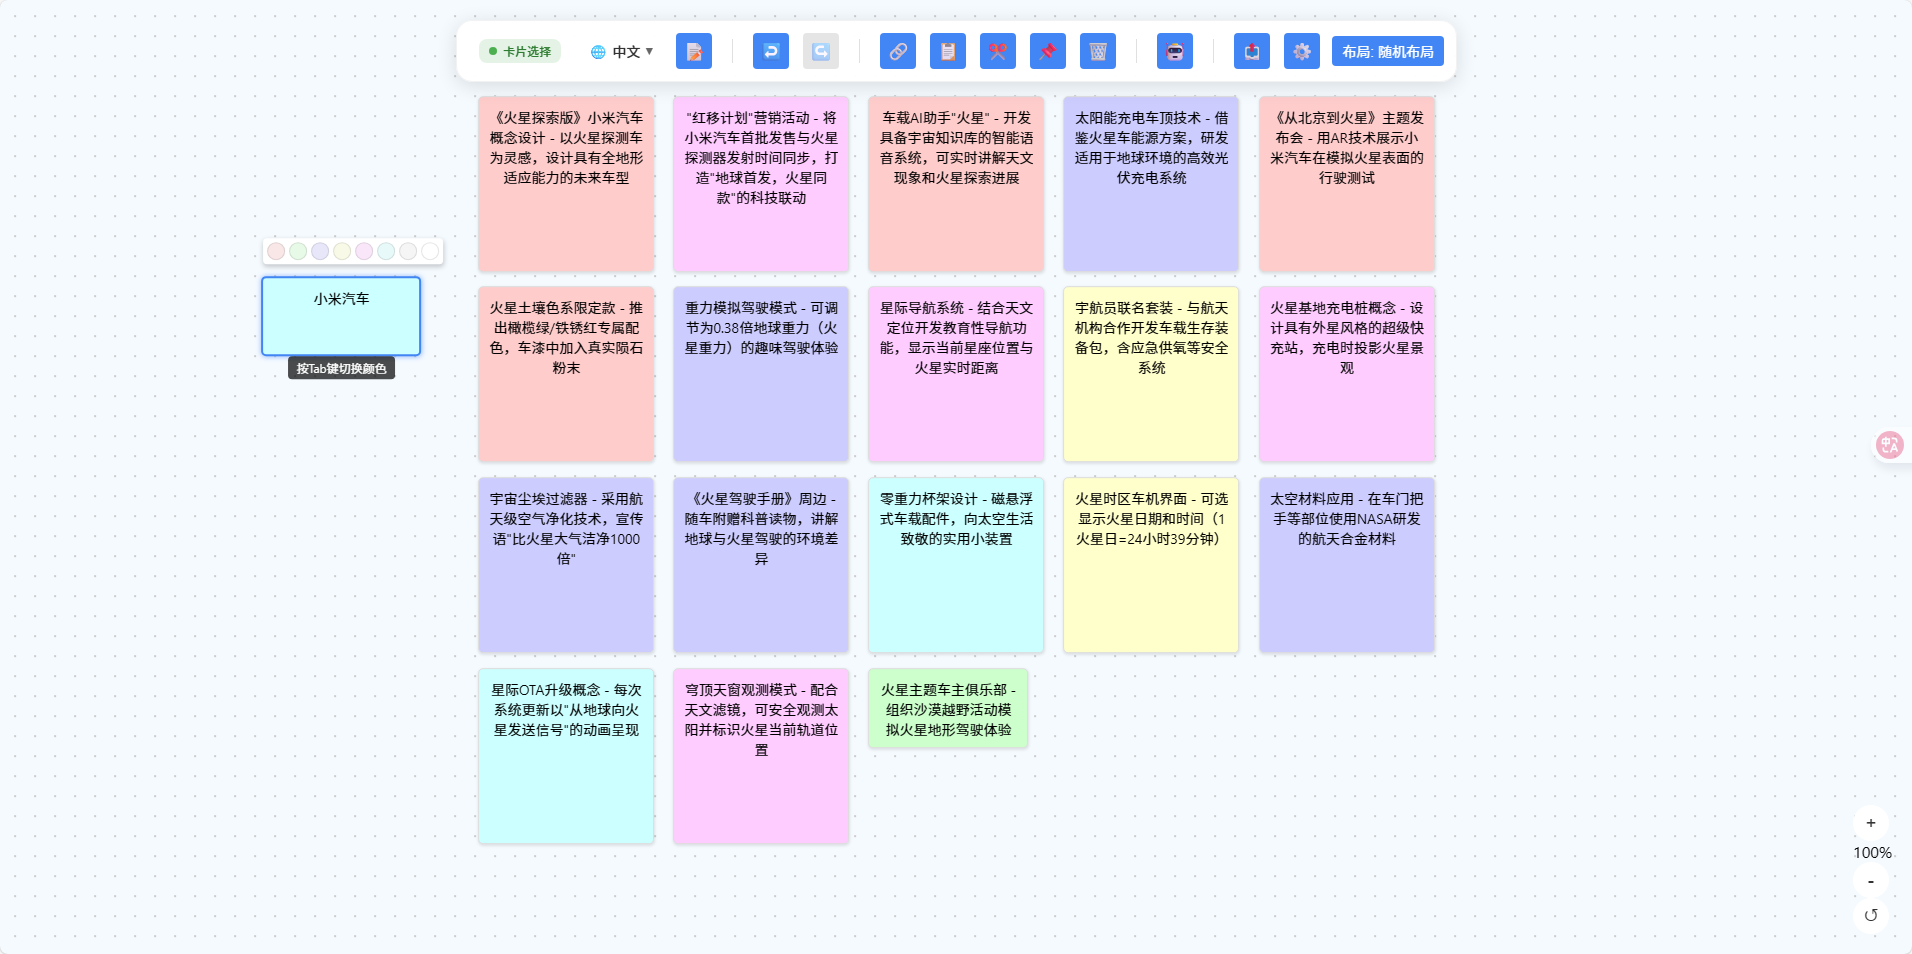Screen dimensions: 1912x954
Task: Pick the lavender purple color swatch
Action: pos(320,251)
